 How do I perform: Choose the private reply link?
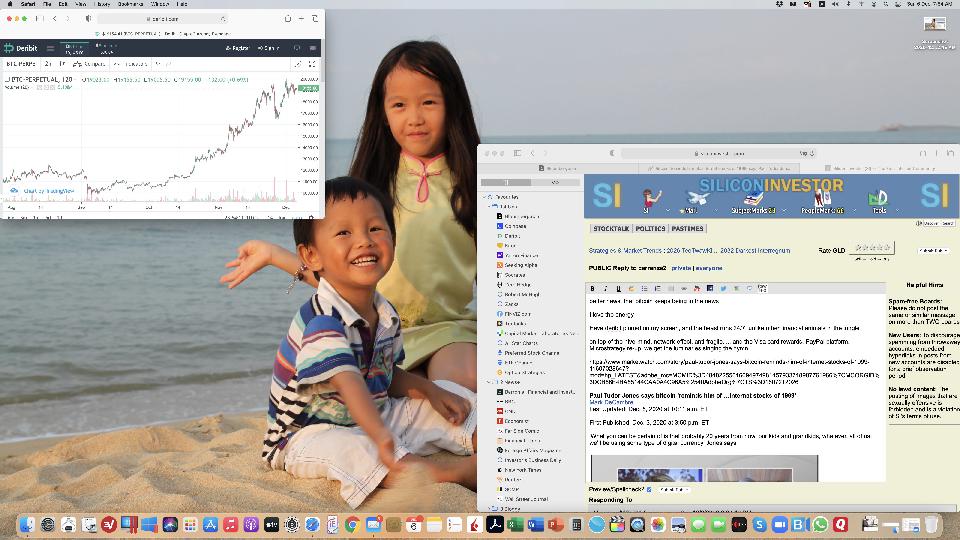(681, 268)
